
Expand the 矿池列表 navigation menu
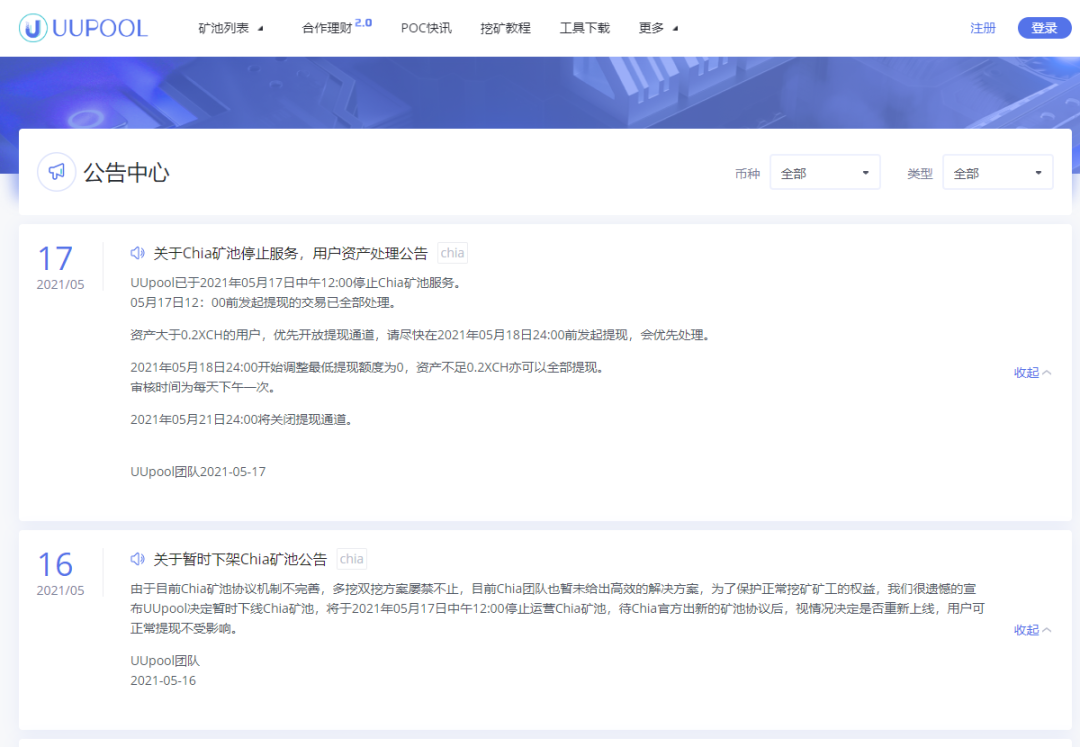click(228, 28)
